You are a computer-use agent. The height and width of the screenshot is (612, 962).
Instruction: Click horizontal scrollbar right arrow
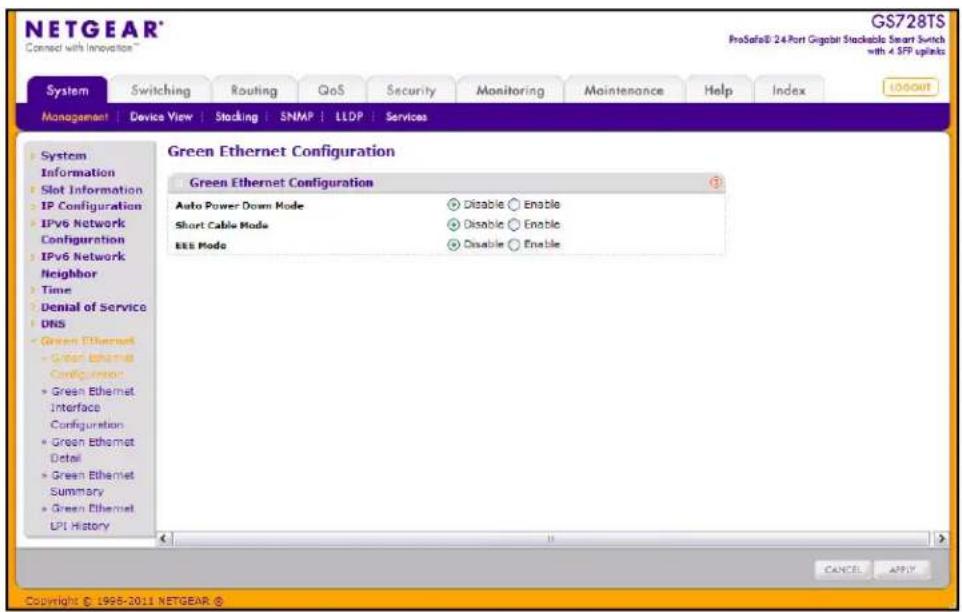(941, 539)
